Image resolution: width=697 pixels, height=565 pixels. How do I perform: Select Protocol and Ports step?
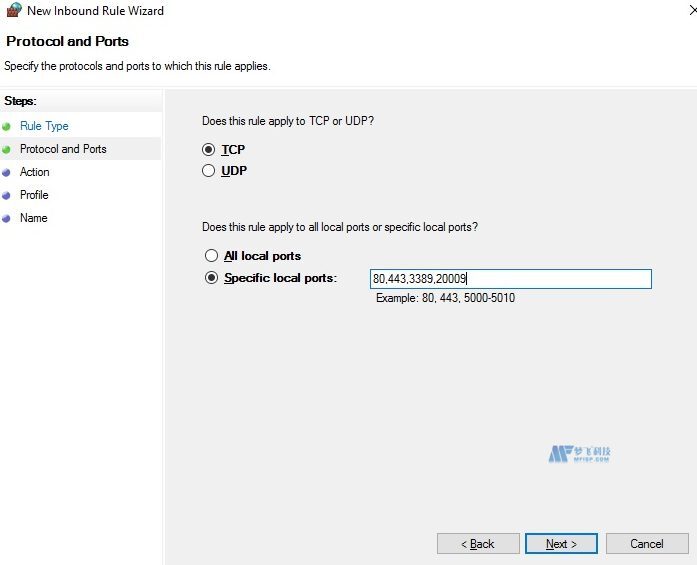[x=63, y=149]
